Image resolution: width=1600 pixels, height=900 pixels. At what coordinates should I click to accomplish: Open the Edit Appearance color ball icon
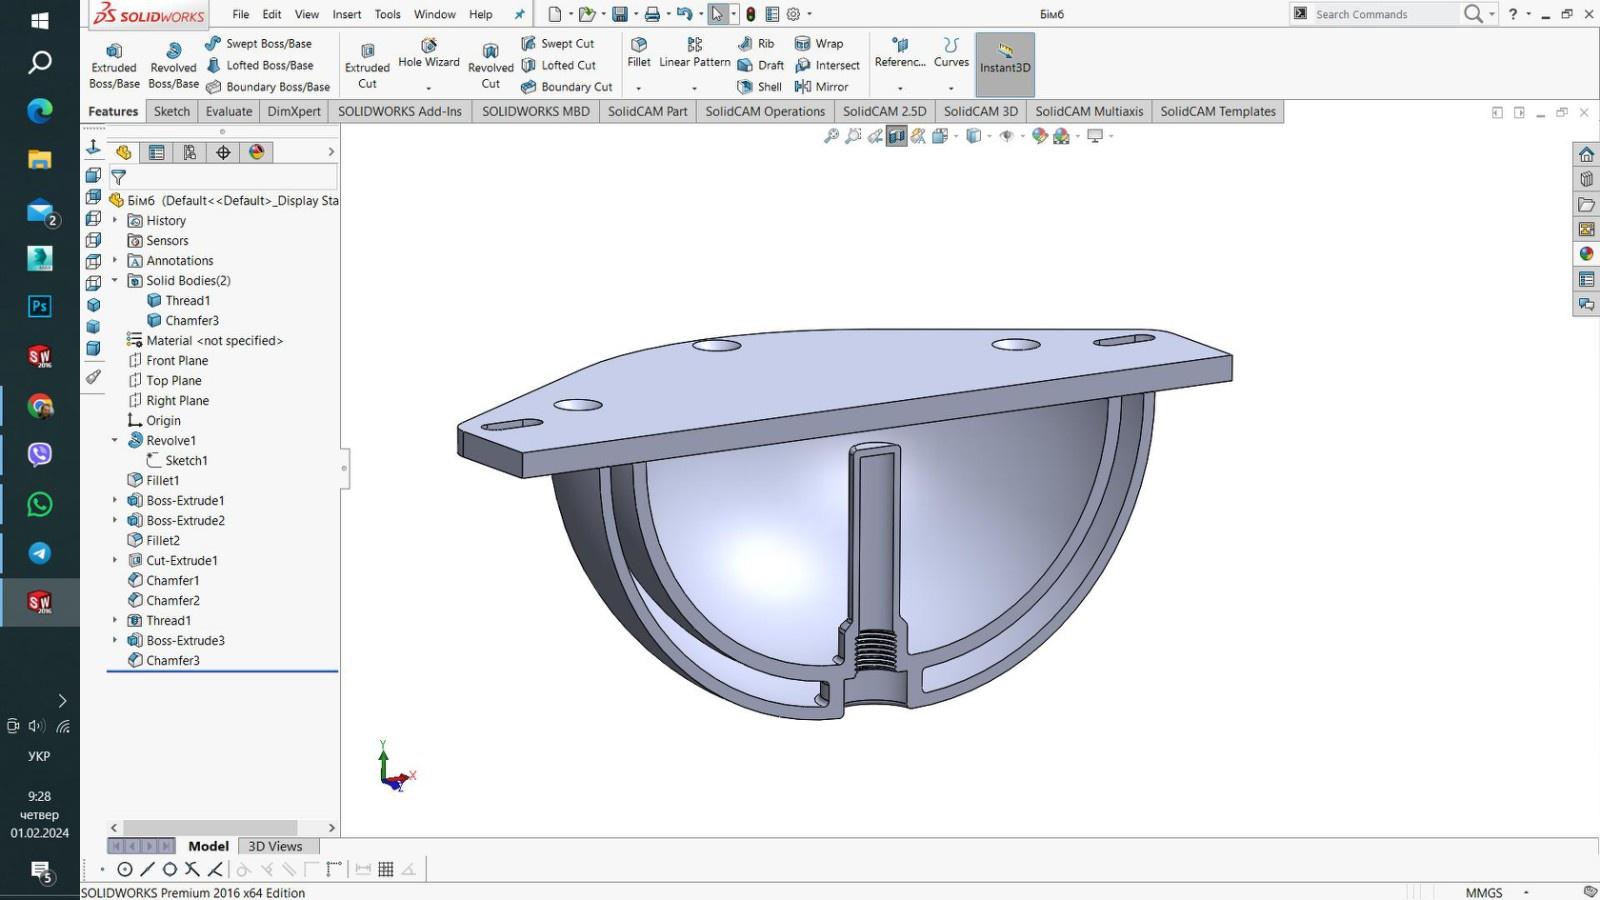[x=1040, y=136]
